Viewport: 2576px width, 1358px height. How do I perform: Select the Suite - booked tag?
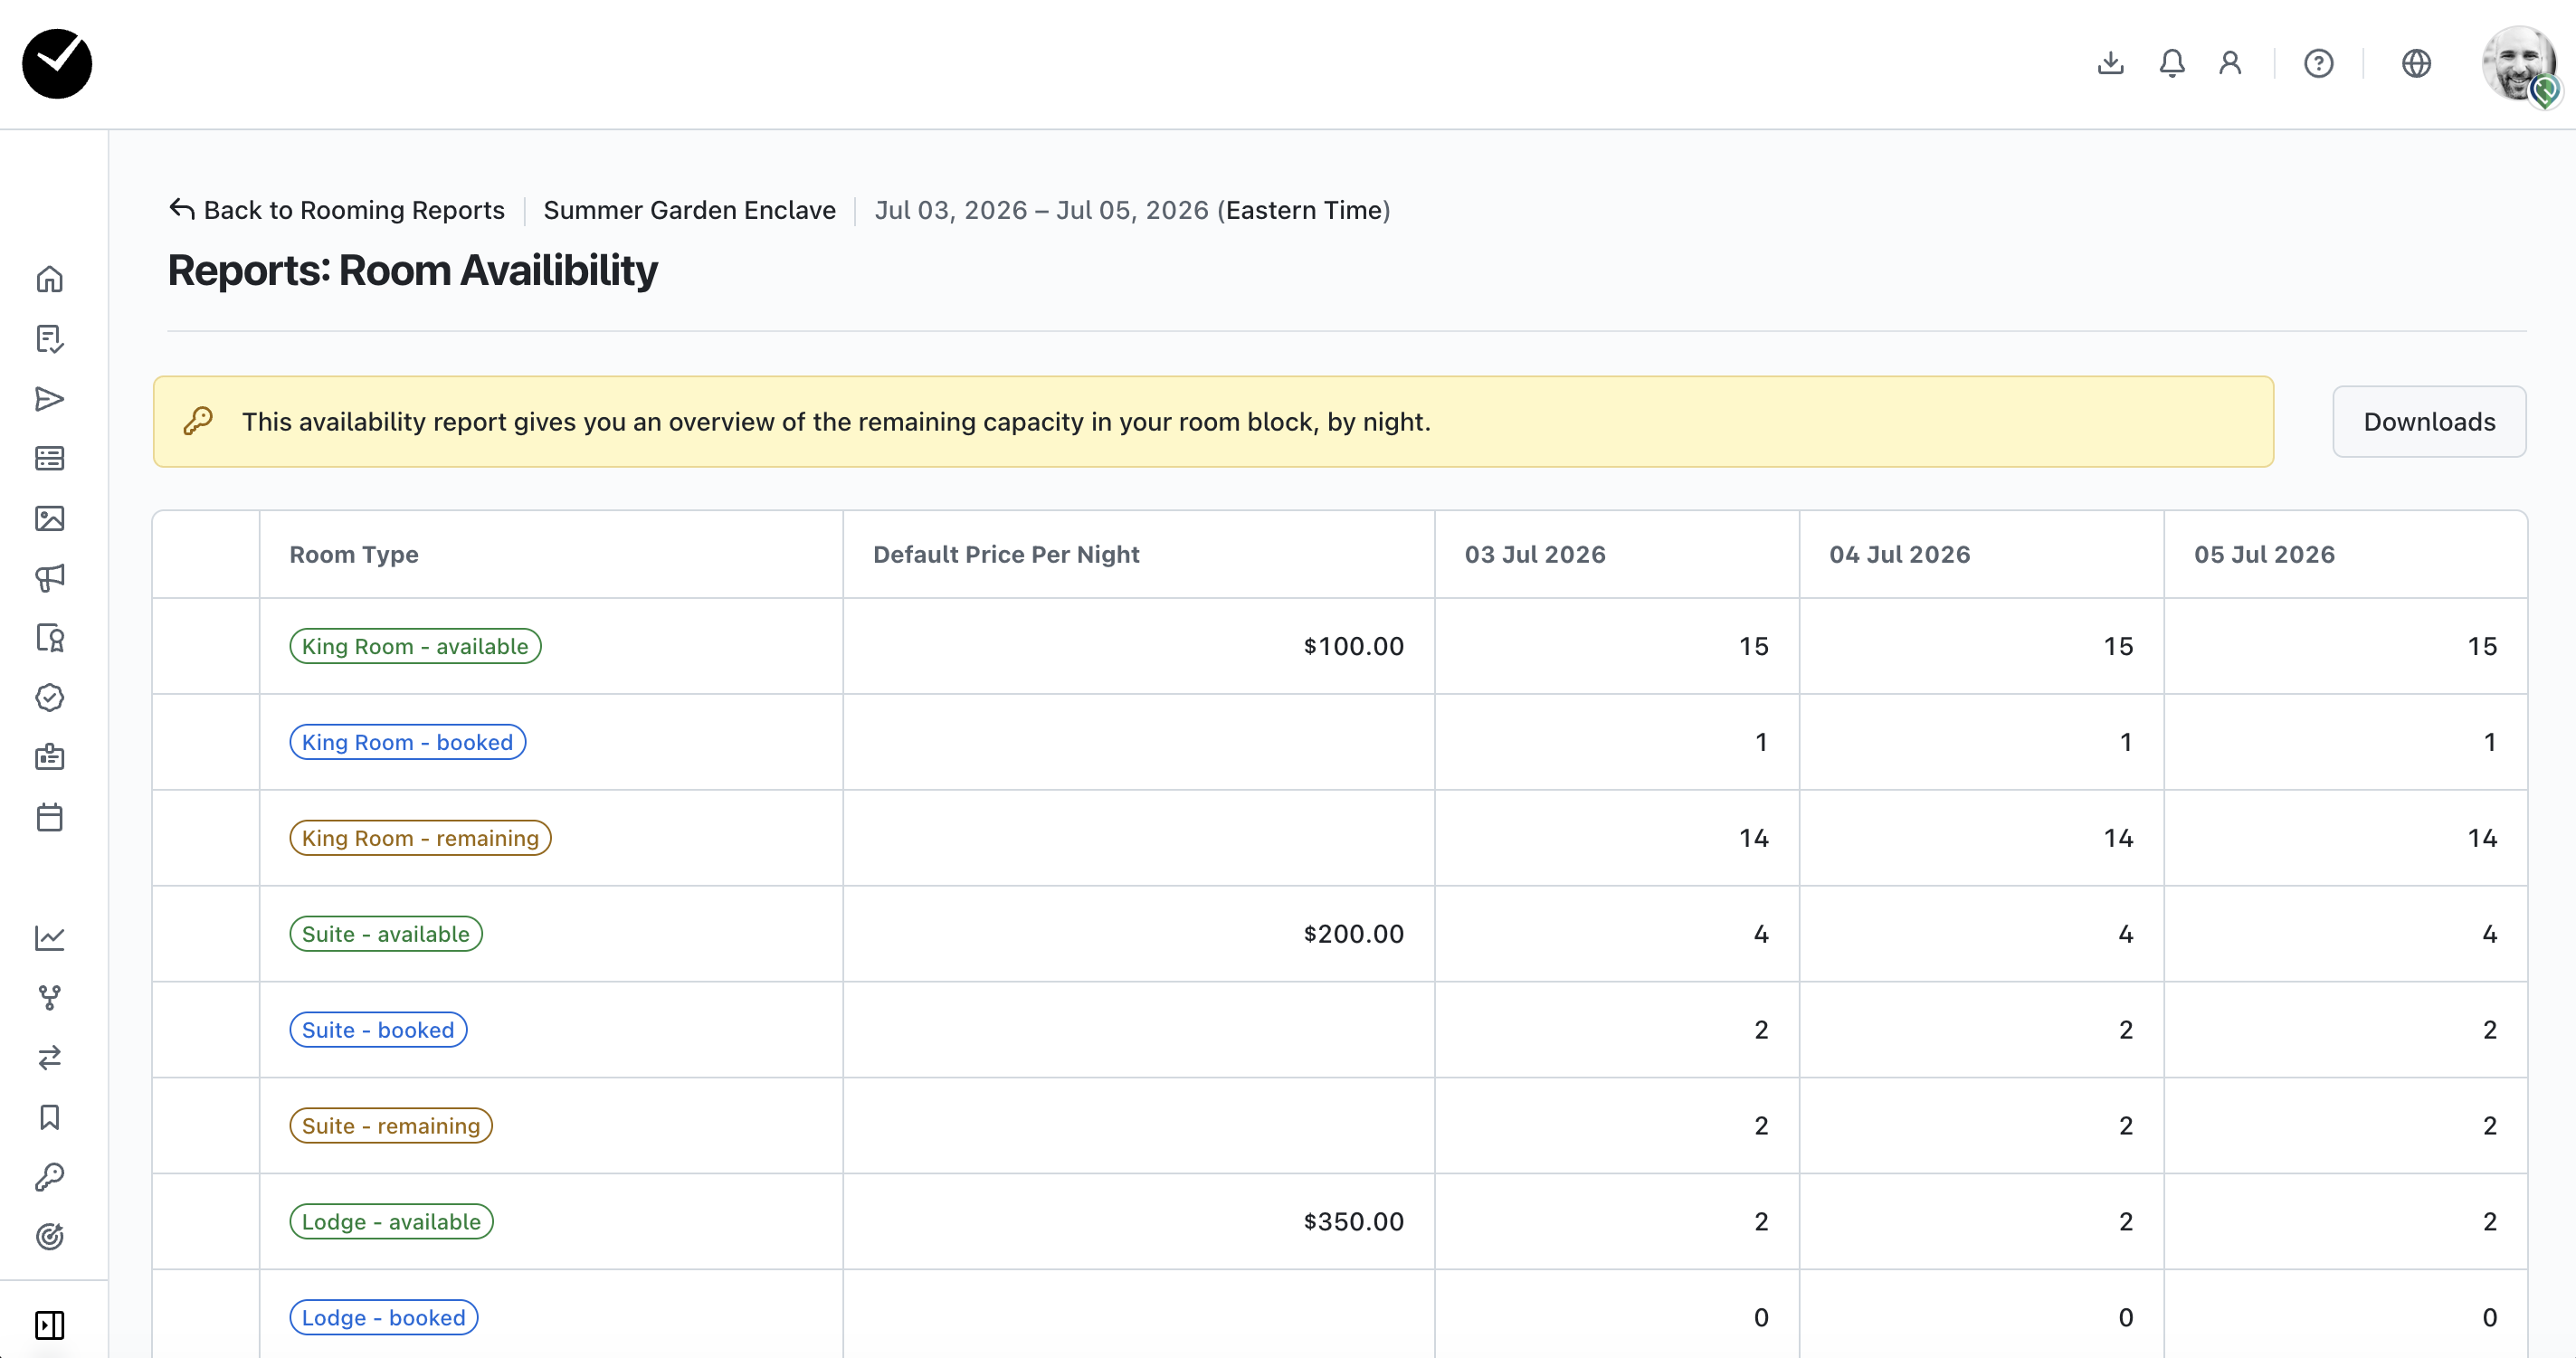click(378, 1030)
